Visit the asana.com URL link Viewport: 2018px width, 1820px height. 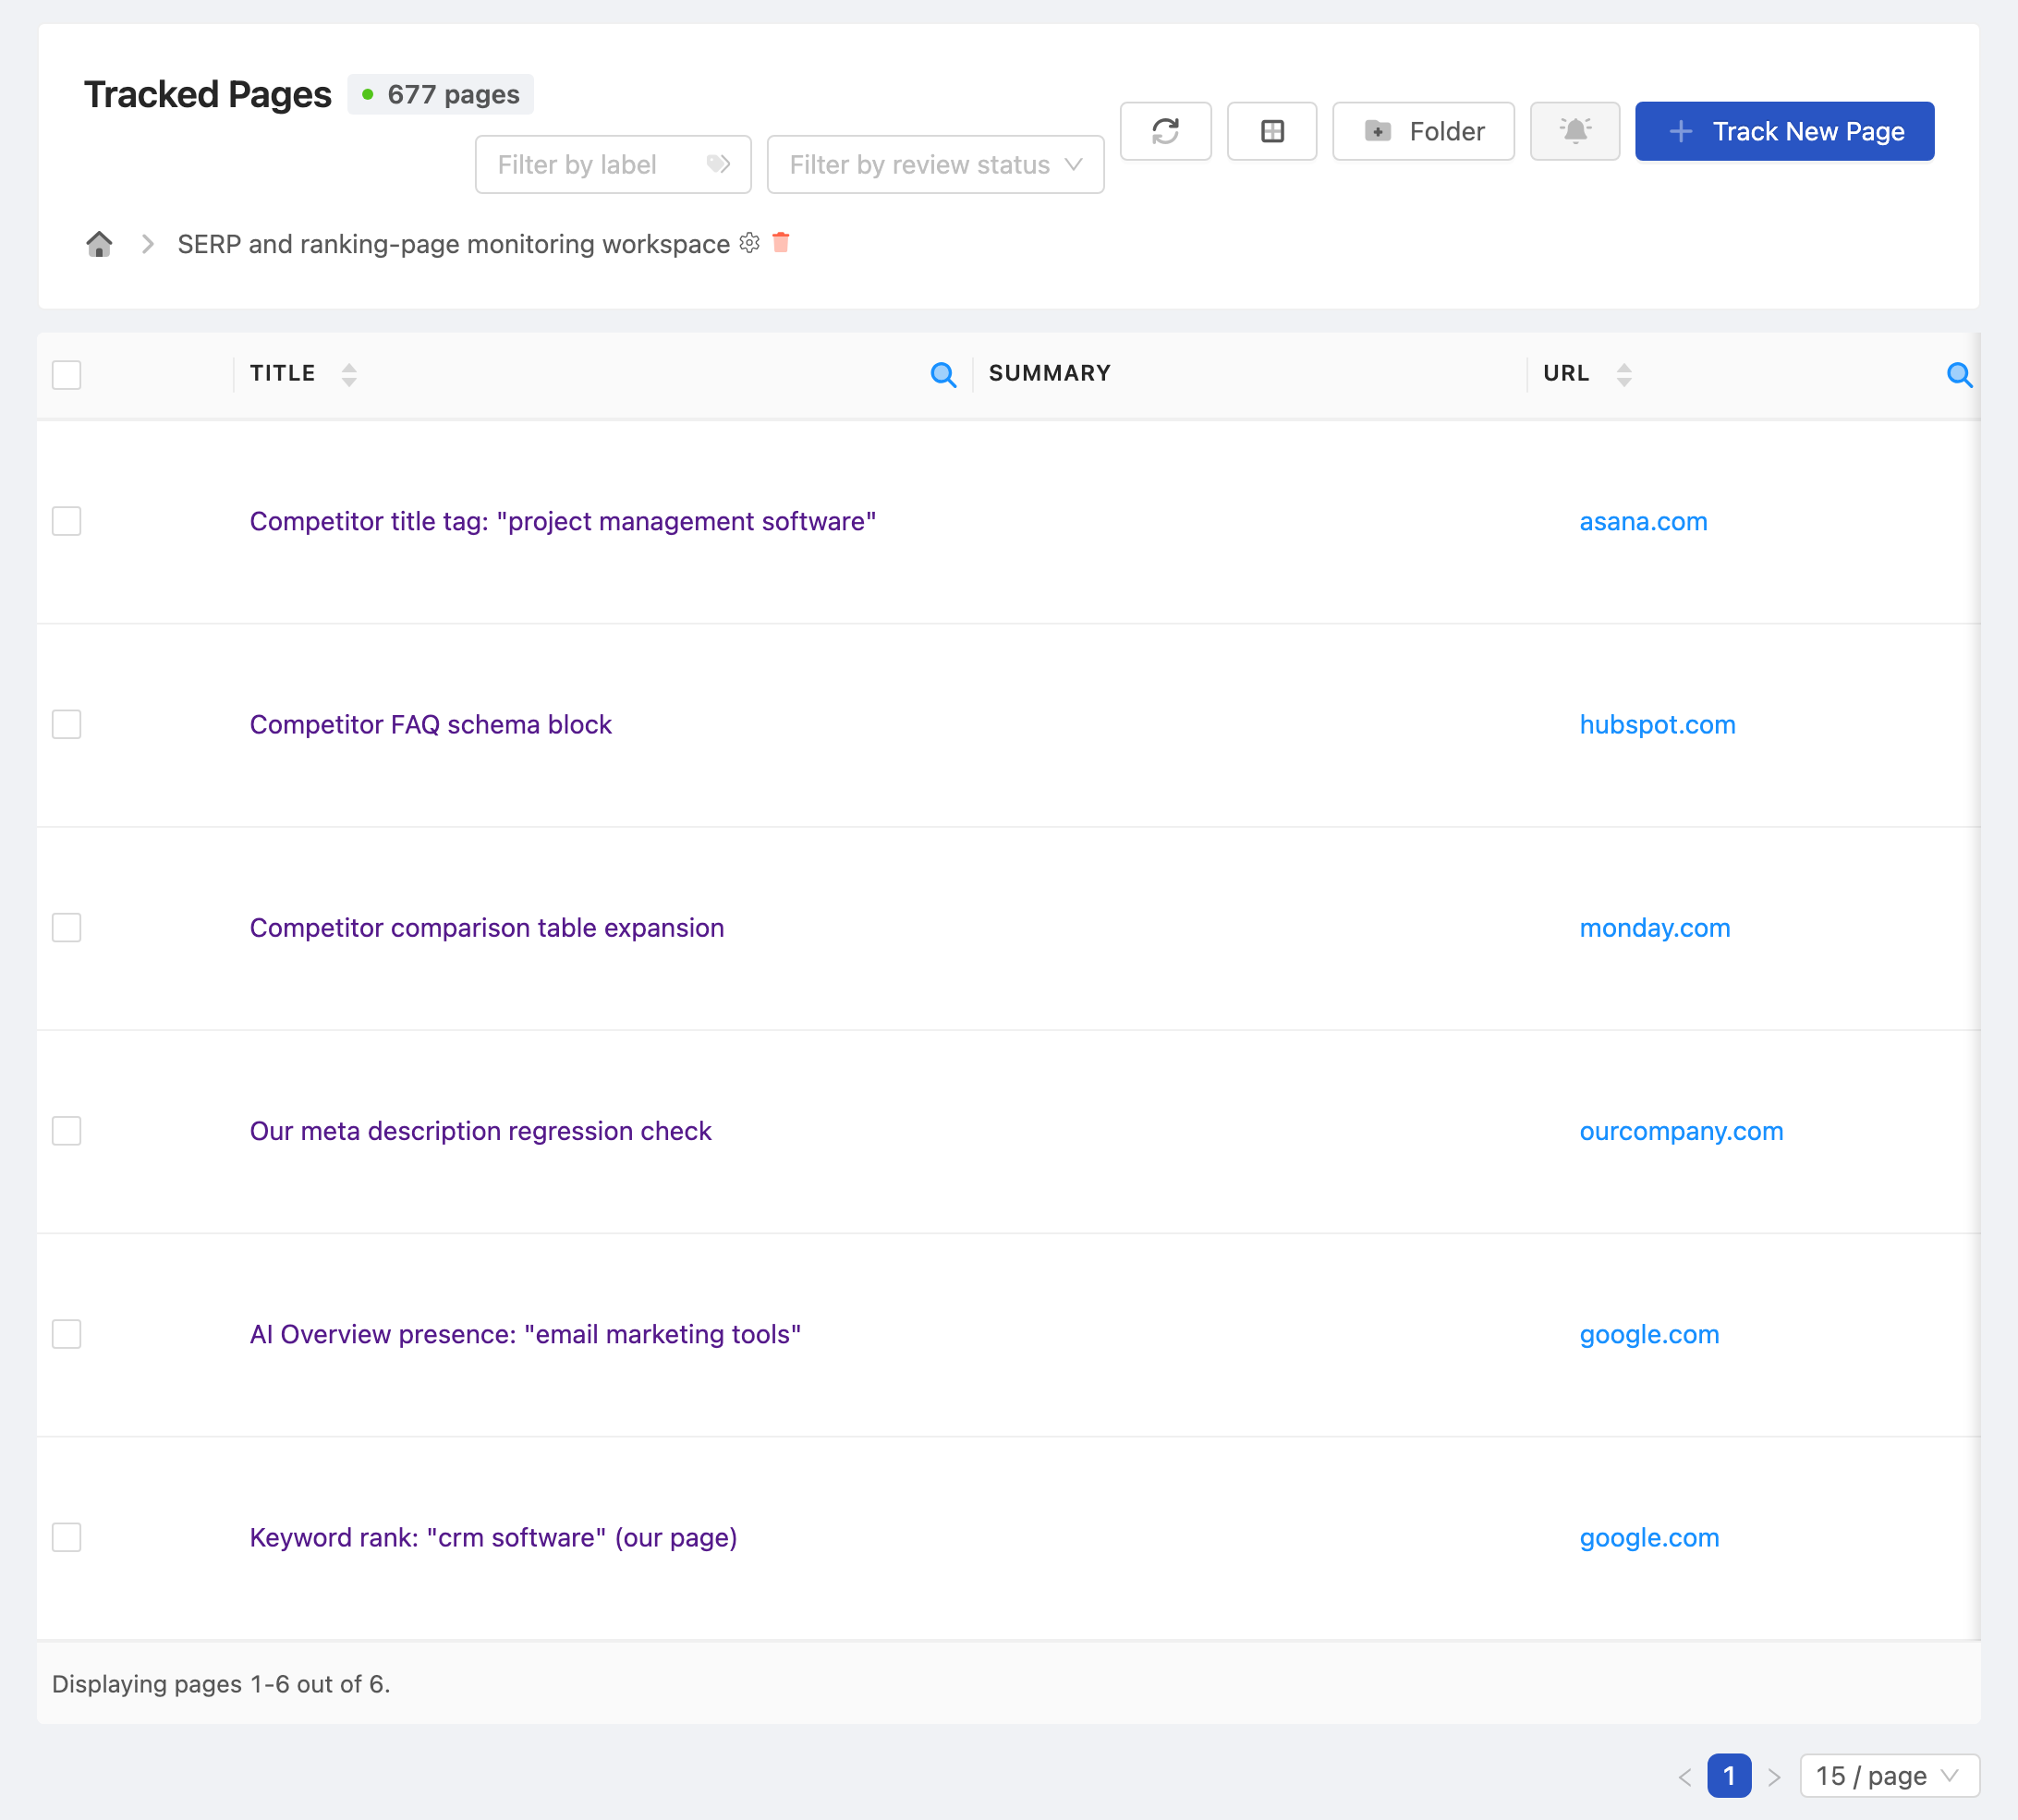coord(1643,521)
